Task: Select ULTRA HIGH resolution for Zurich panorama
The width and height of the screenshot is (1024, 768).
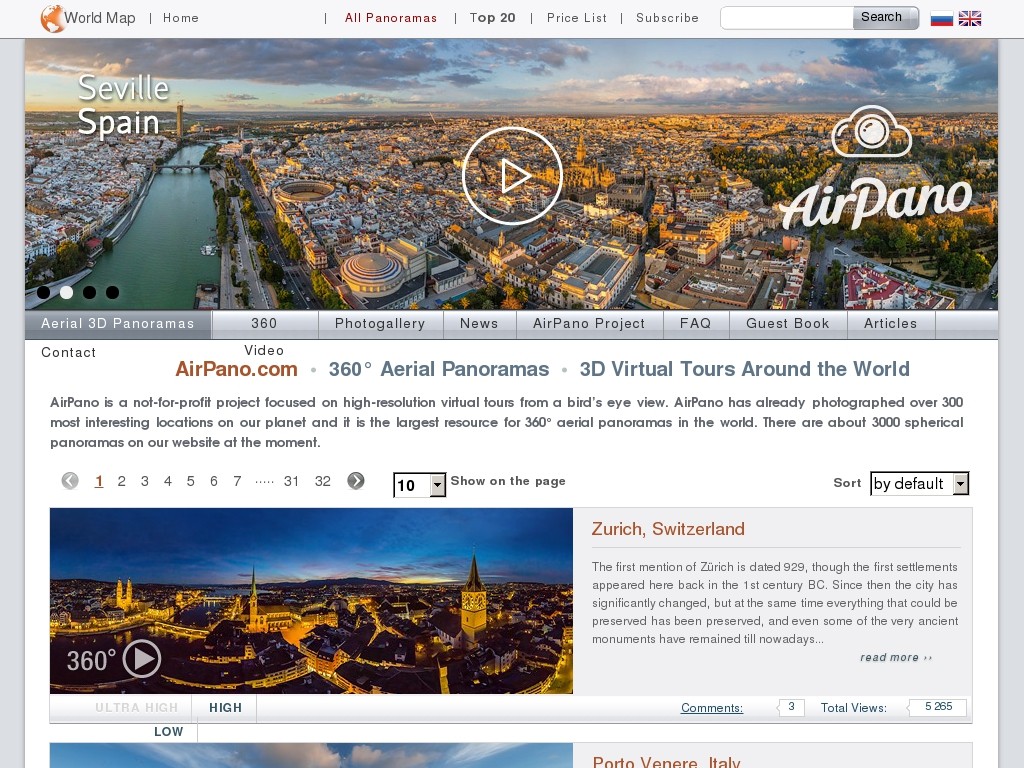Action: point(136,708)
